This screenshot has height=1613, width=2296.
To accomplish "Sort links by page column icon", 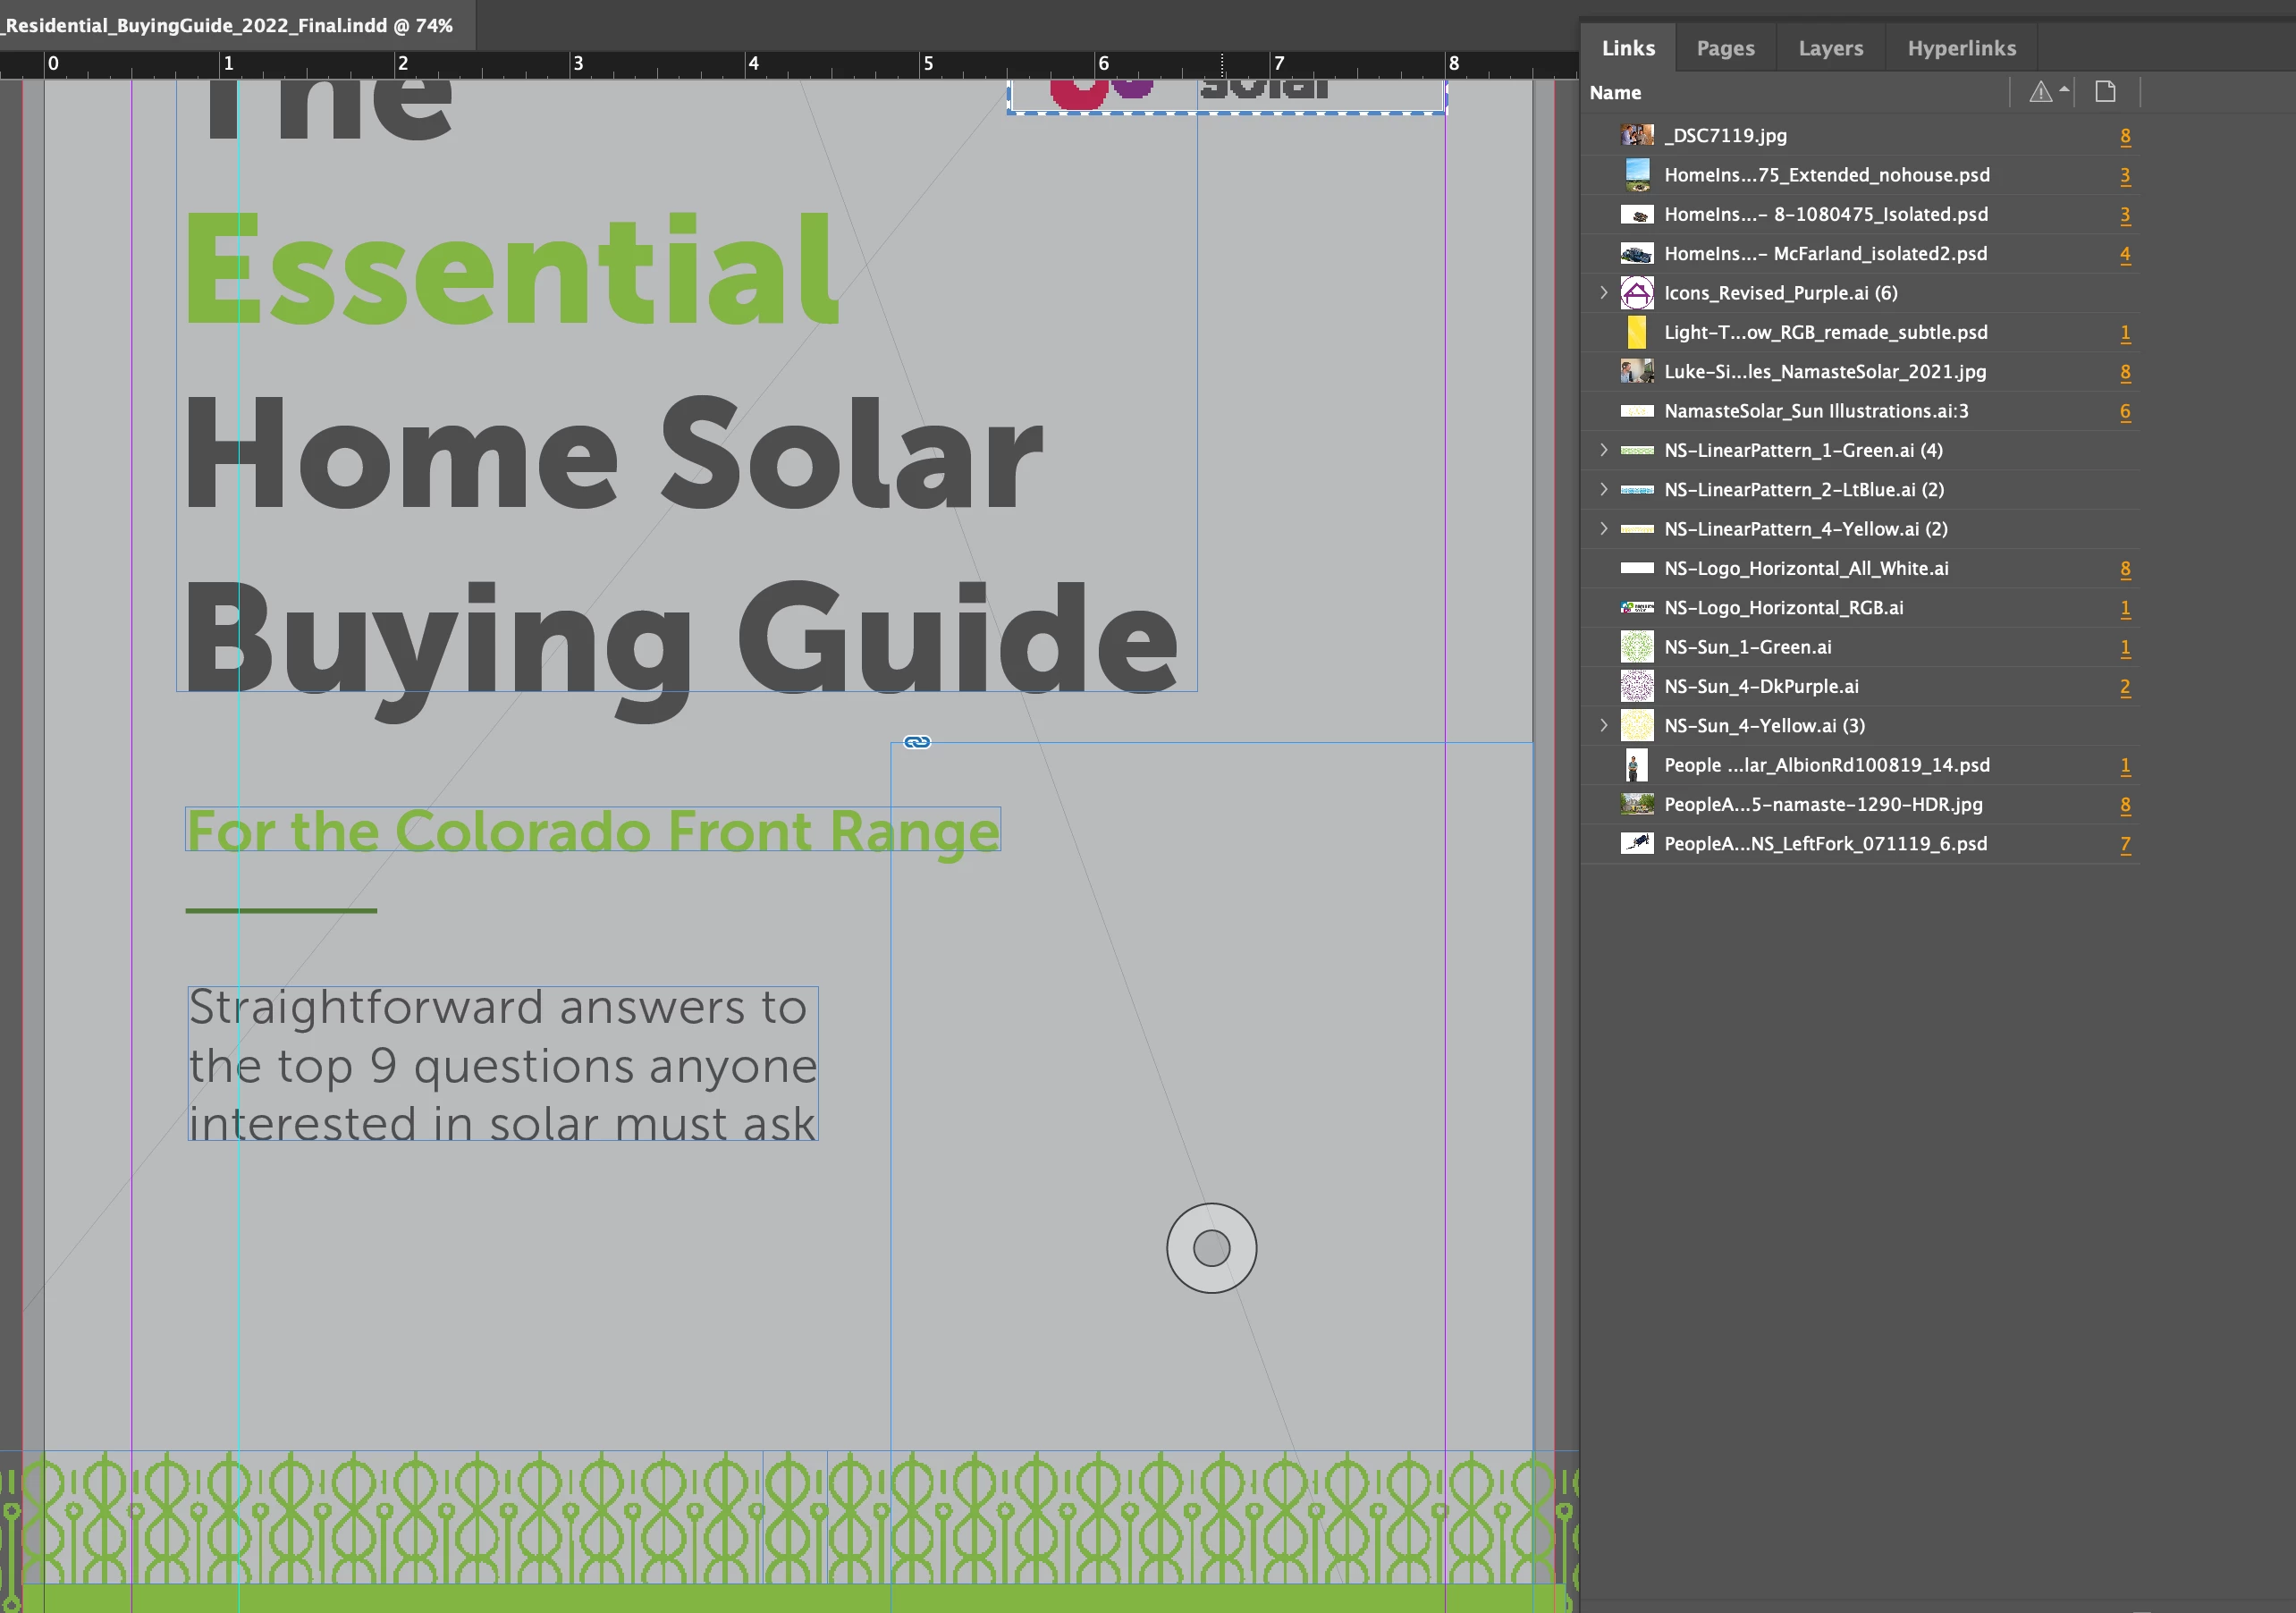I will 2105,92.
